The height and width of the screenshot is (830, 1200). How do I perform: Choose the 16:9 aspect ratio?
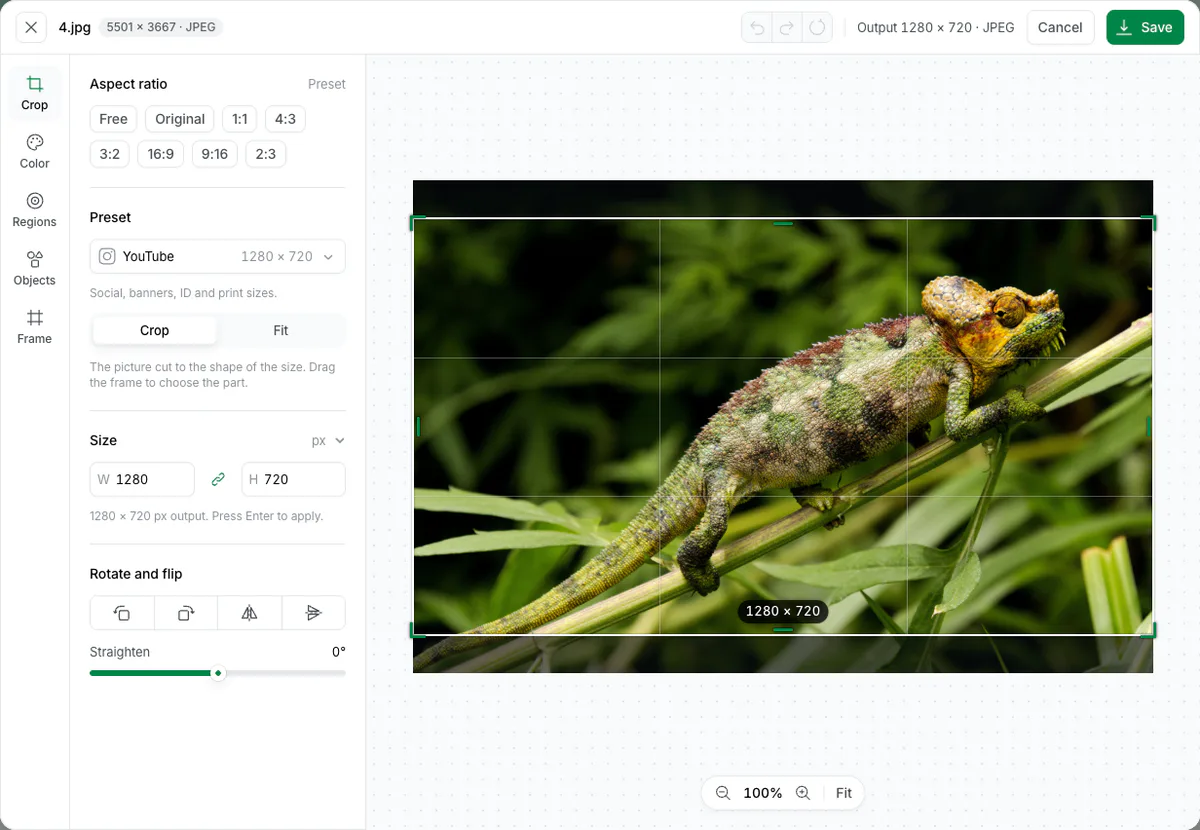tap(161, 154)
